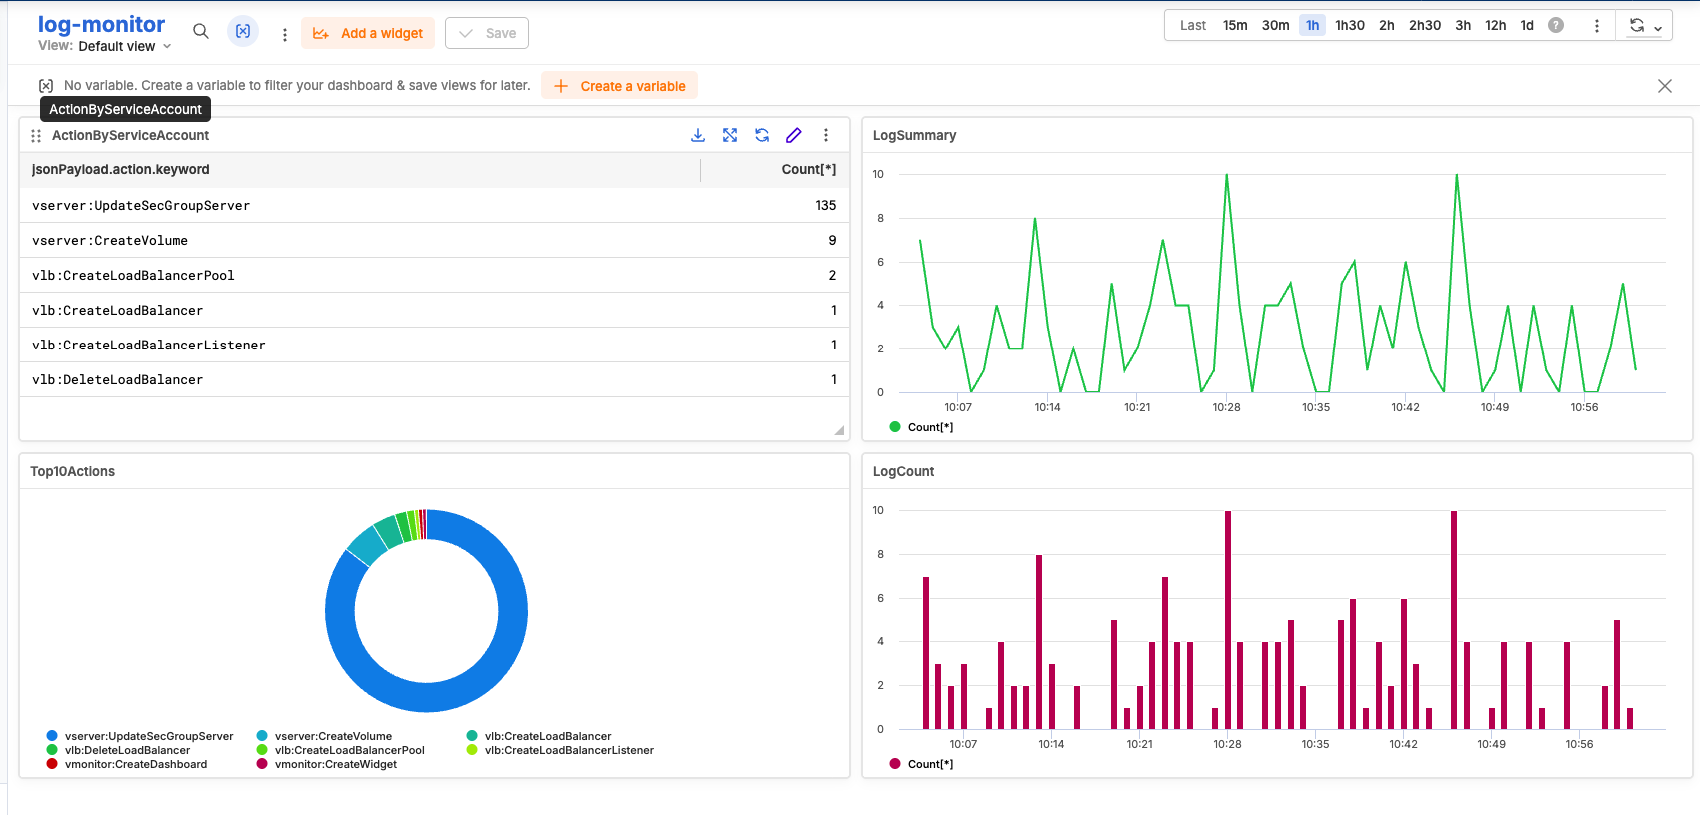Click the Add a widget button
The width and height of the screenshot is (1700, 815).
click(x=368, y=33)
